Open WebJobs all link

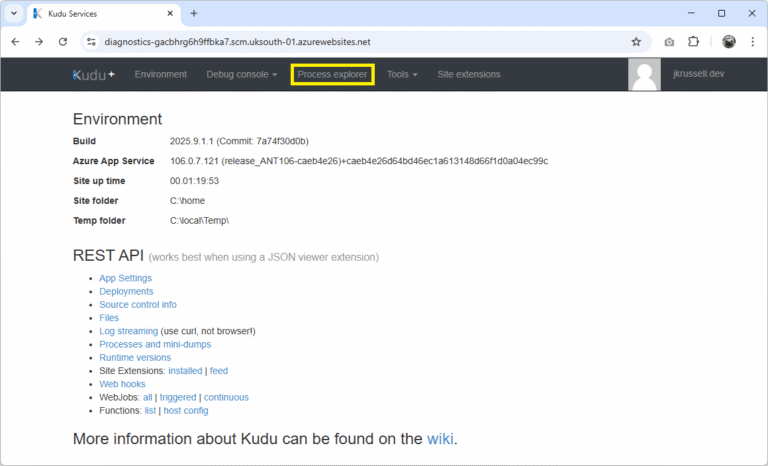click(x=147, y=397)
